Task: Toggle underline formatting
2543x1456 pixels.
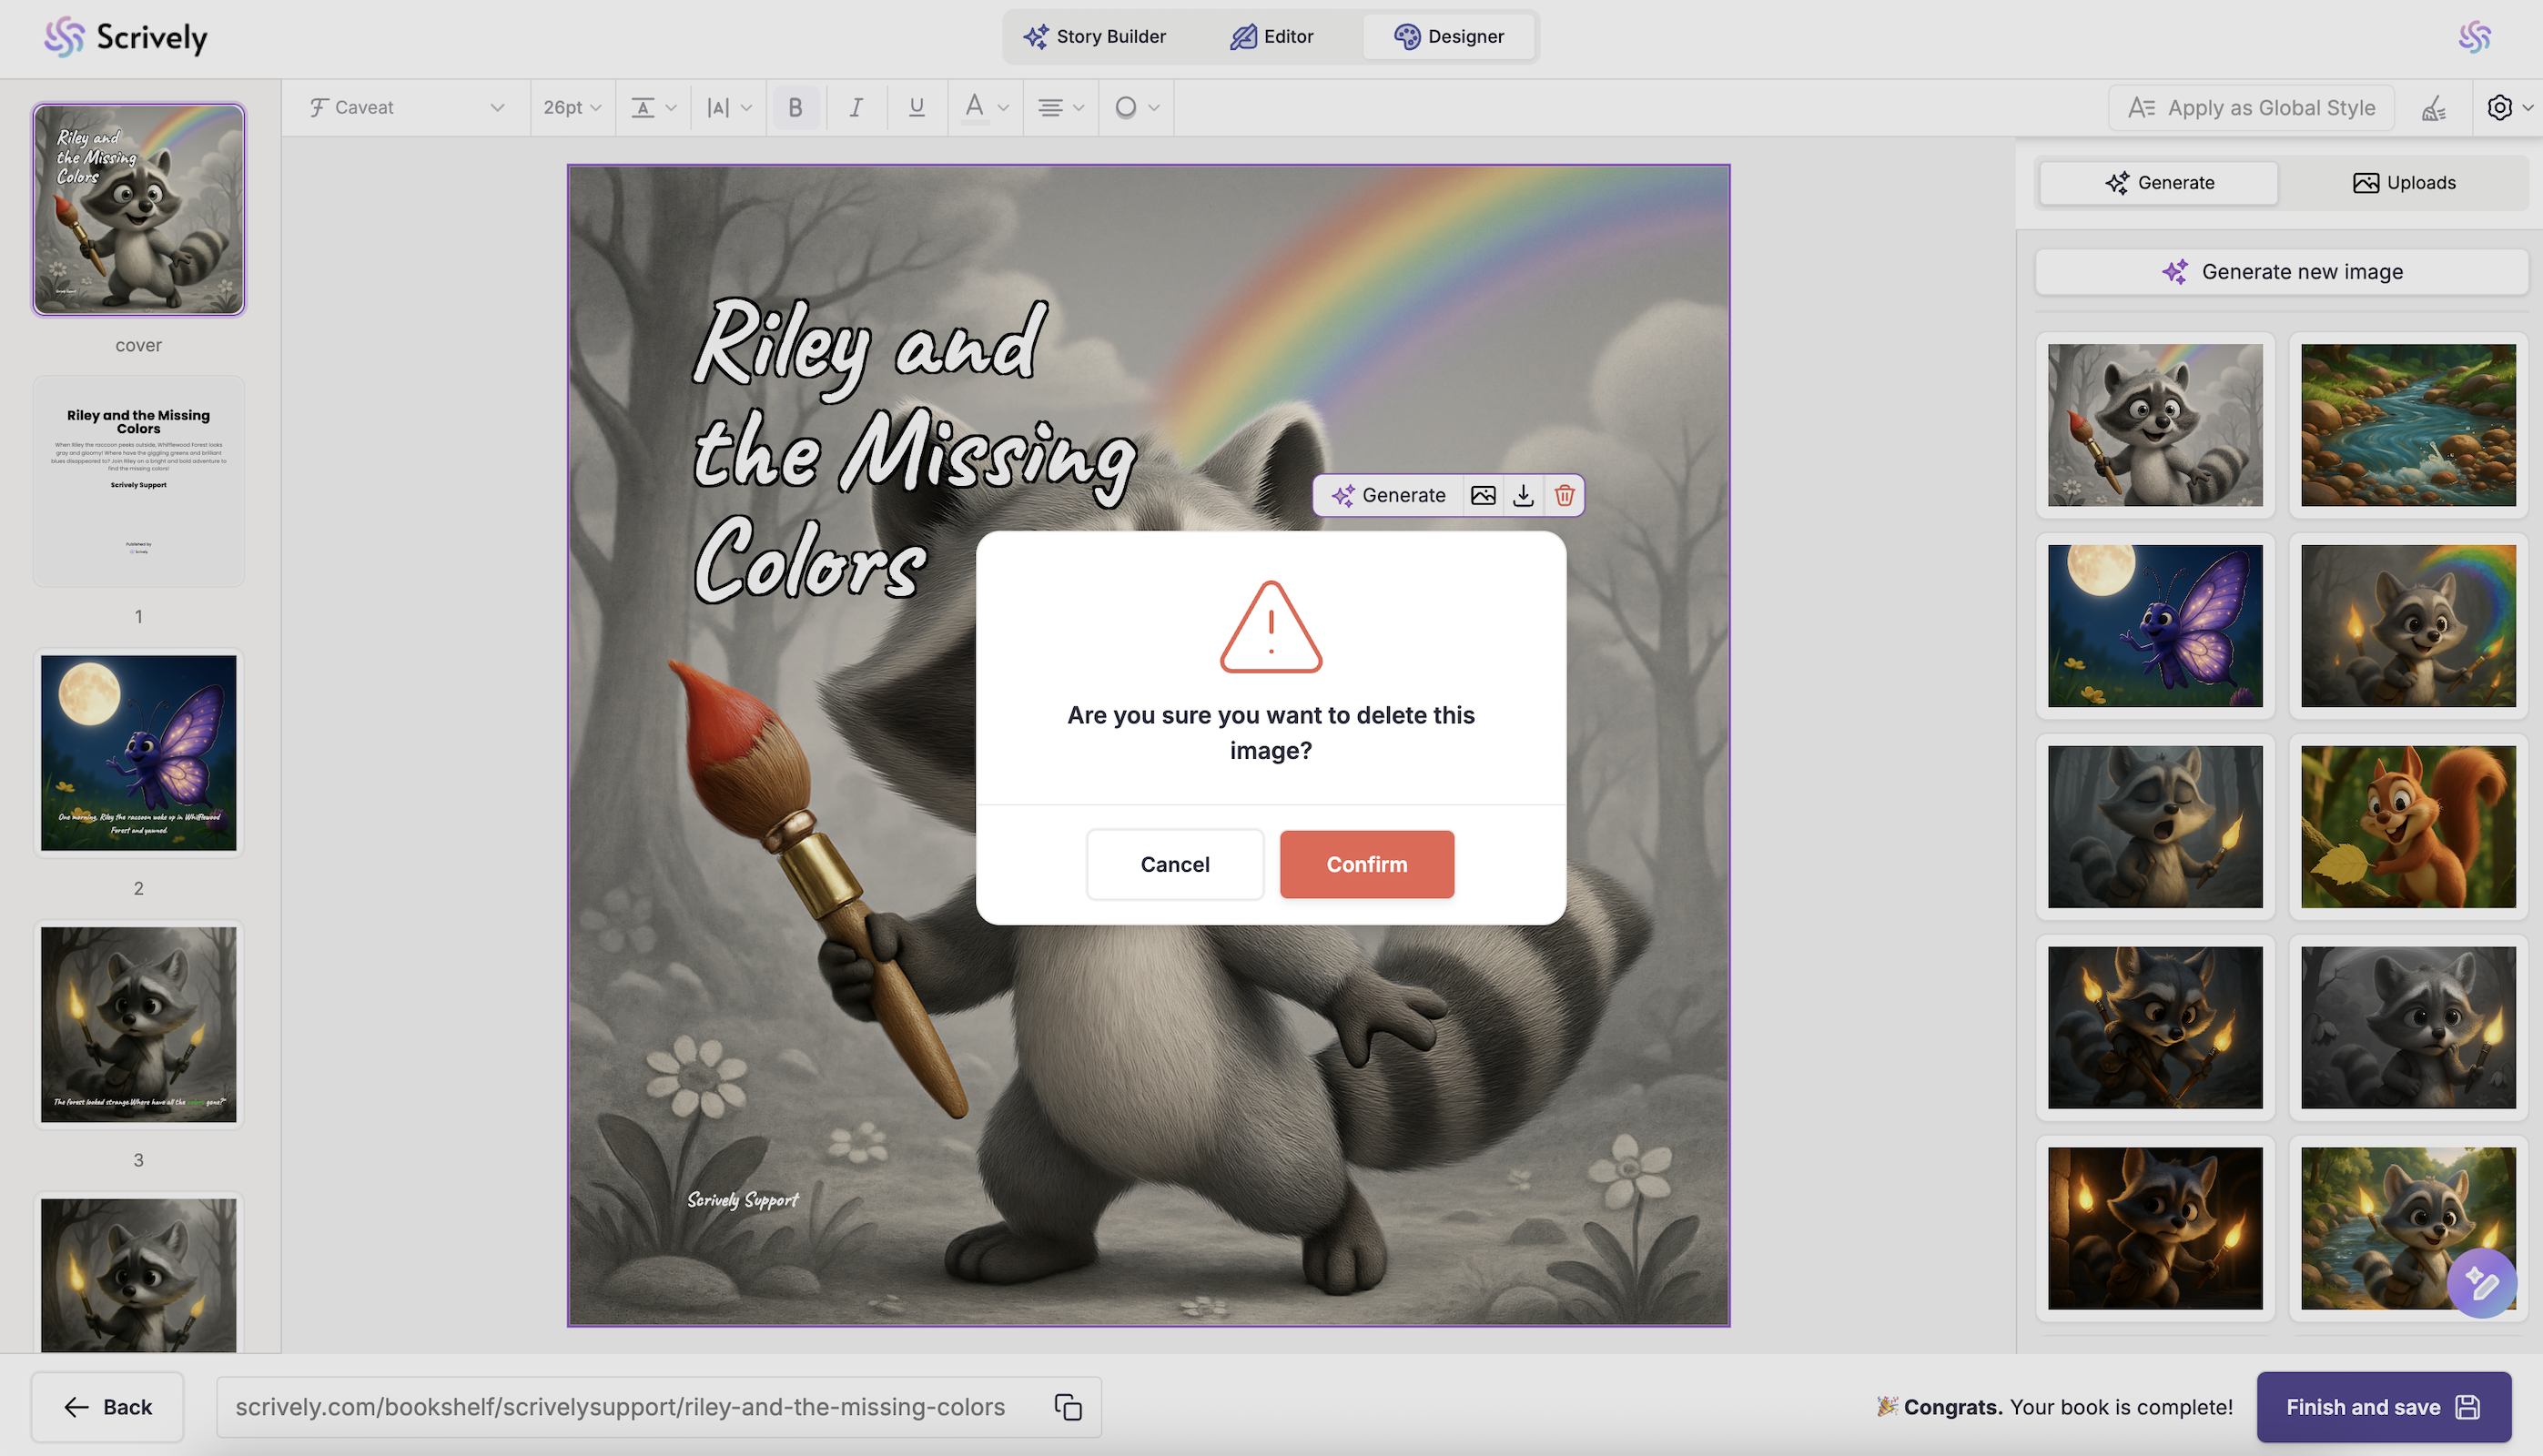Action: tap(916, 108)
